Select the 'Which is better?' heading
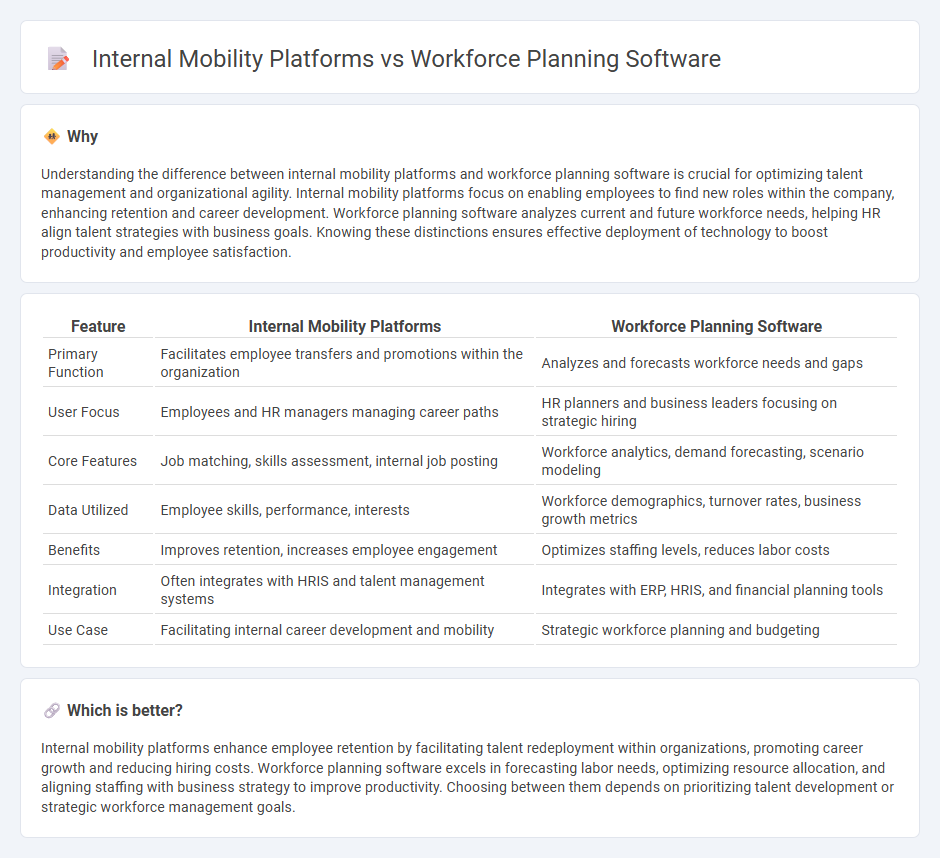The width and height of the screenshot is (940, 858). click(x=125, y=711)
